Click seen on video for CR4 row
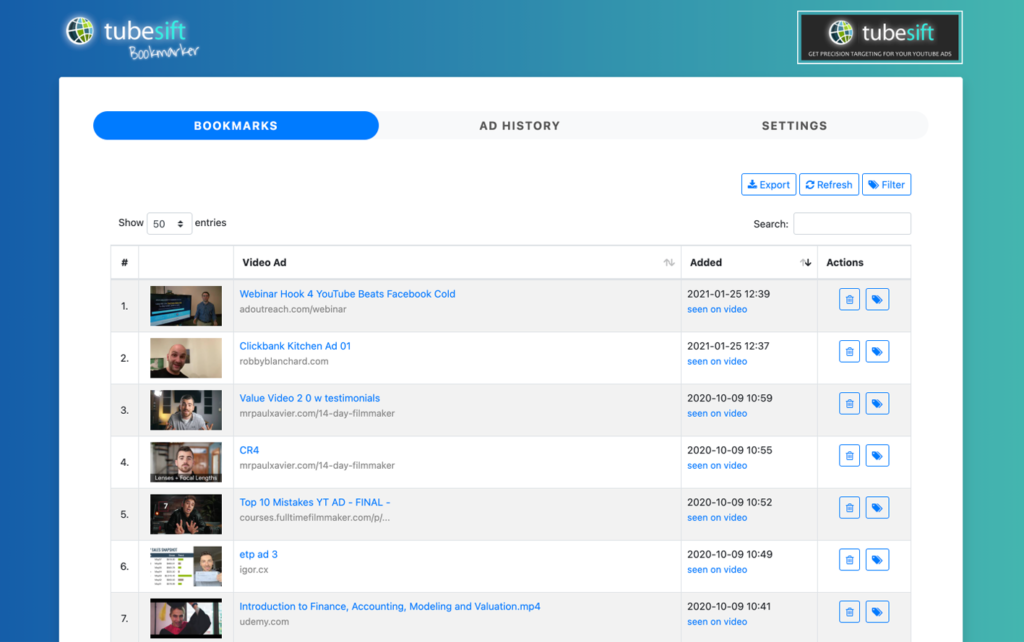Image resolution: width=1024 pixels, height=642 pixels. click(717, 466)
